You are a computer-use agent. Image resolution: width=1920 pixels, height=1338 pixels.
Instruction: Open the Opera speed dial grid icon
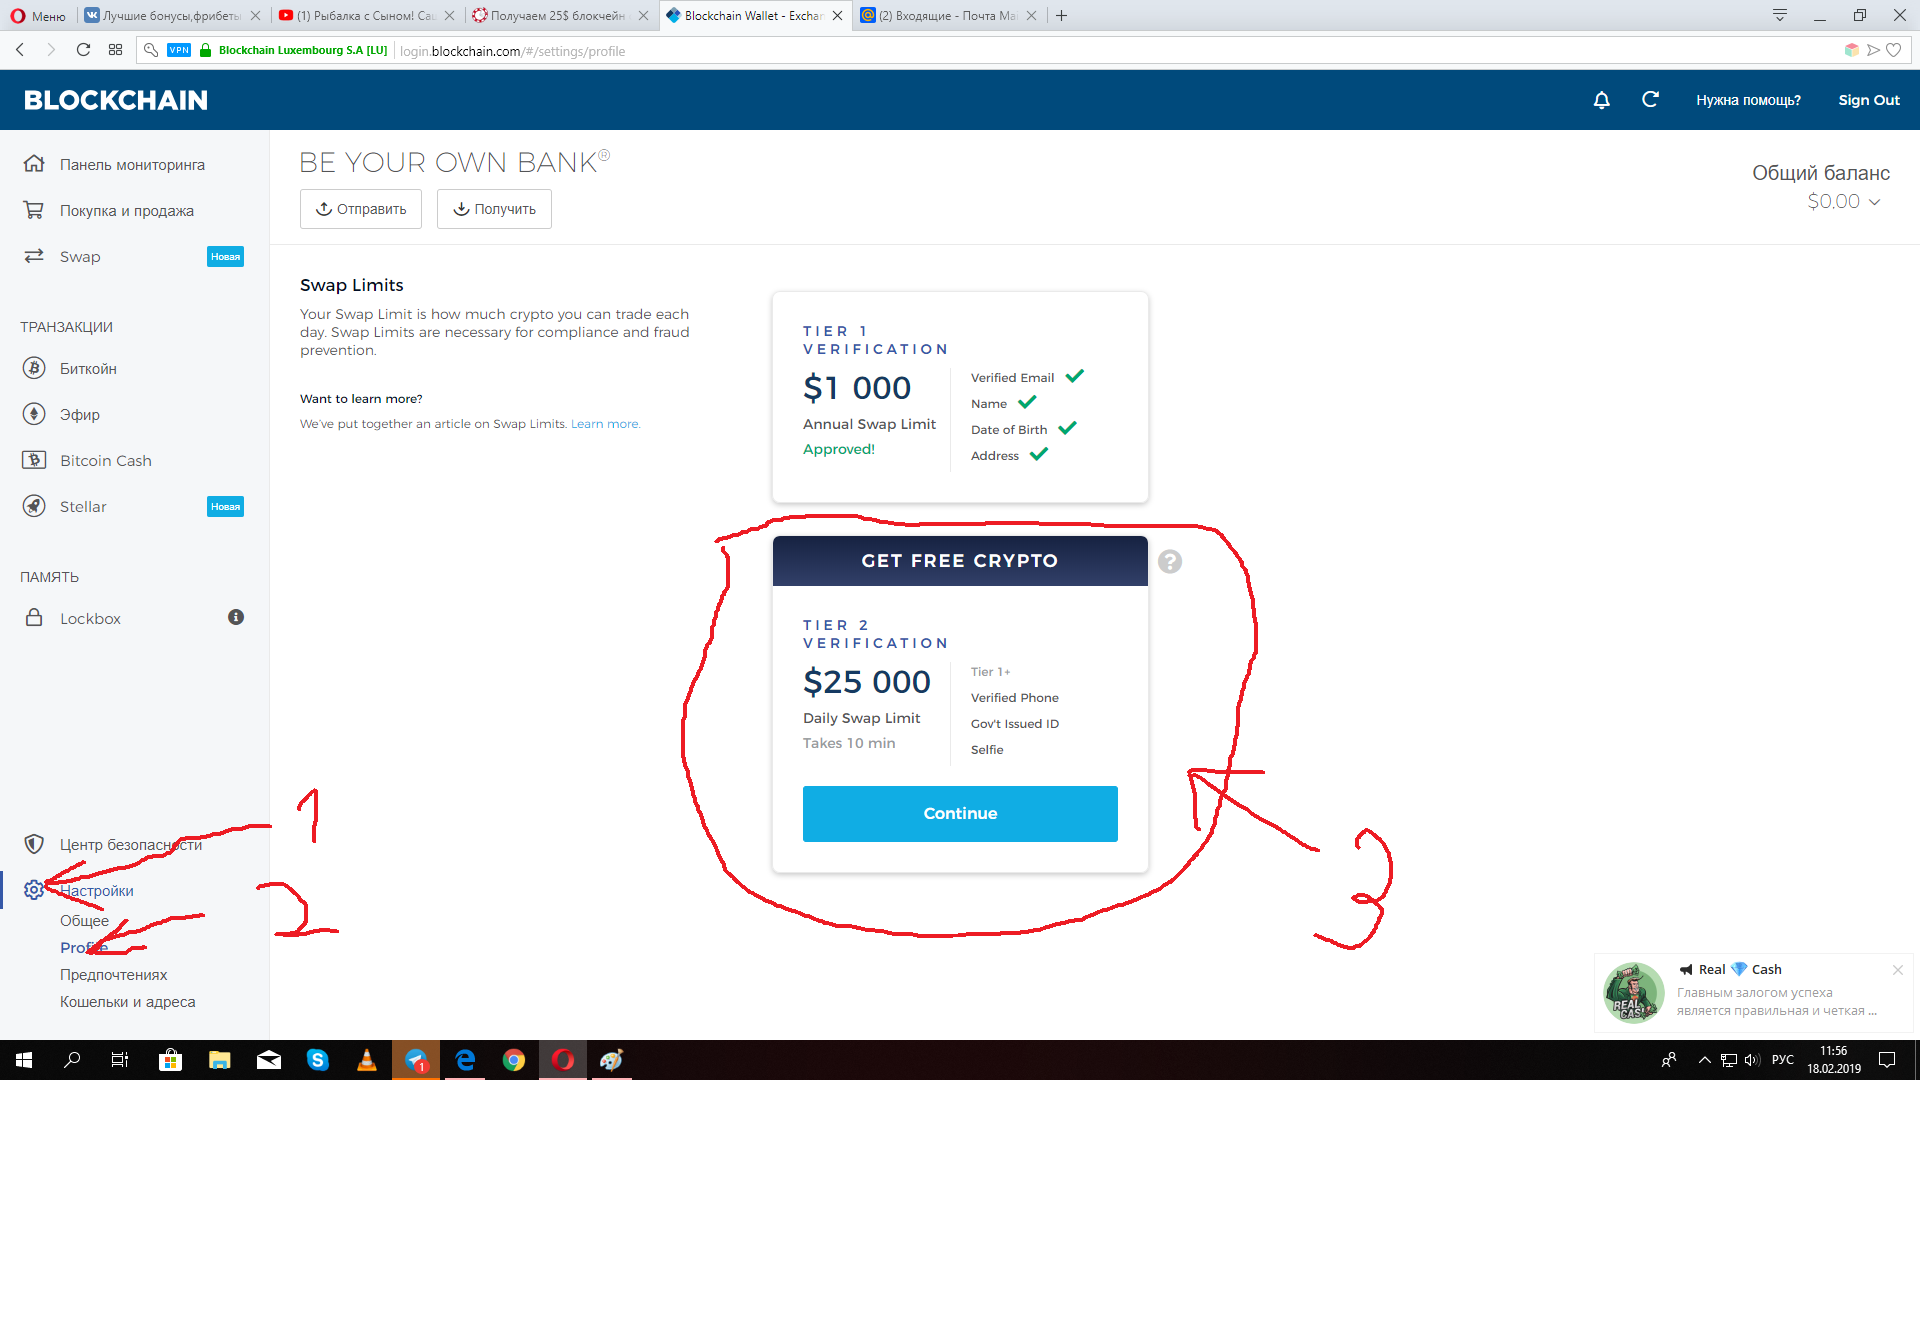pos(115,50)
